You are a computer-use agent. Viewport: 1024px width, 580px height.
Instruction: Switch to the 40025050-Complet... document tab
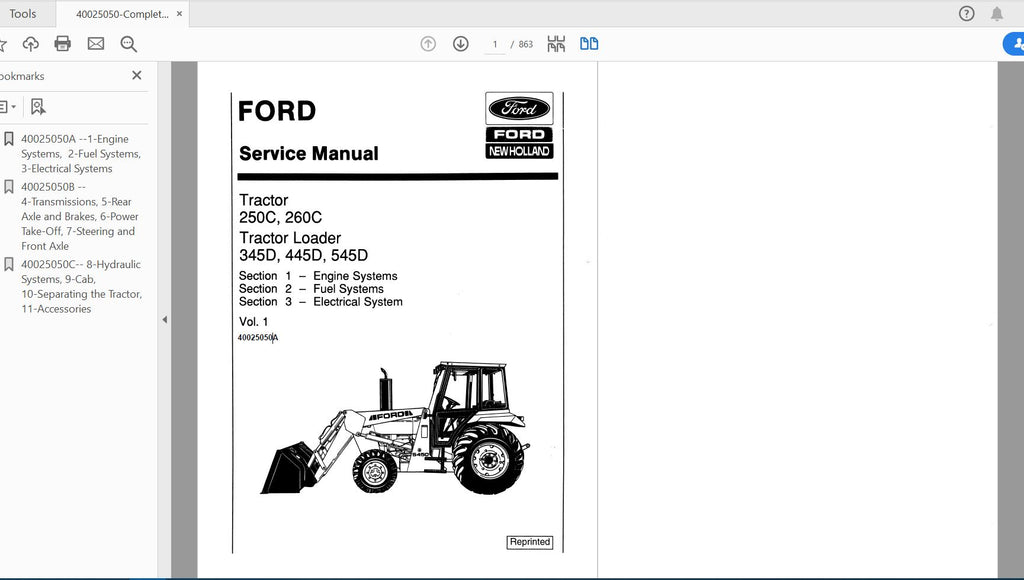pos(121,14)
